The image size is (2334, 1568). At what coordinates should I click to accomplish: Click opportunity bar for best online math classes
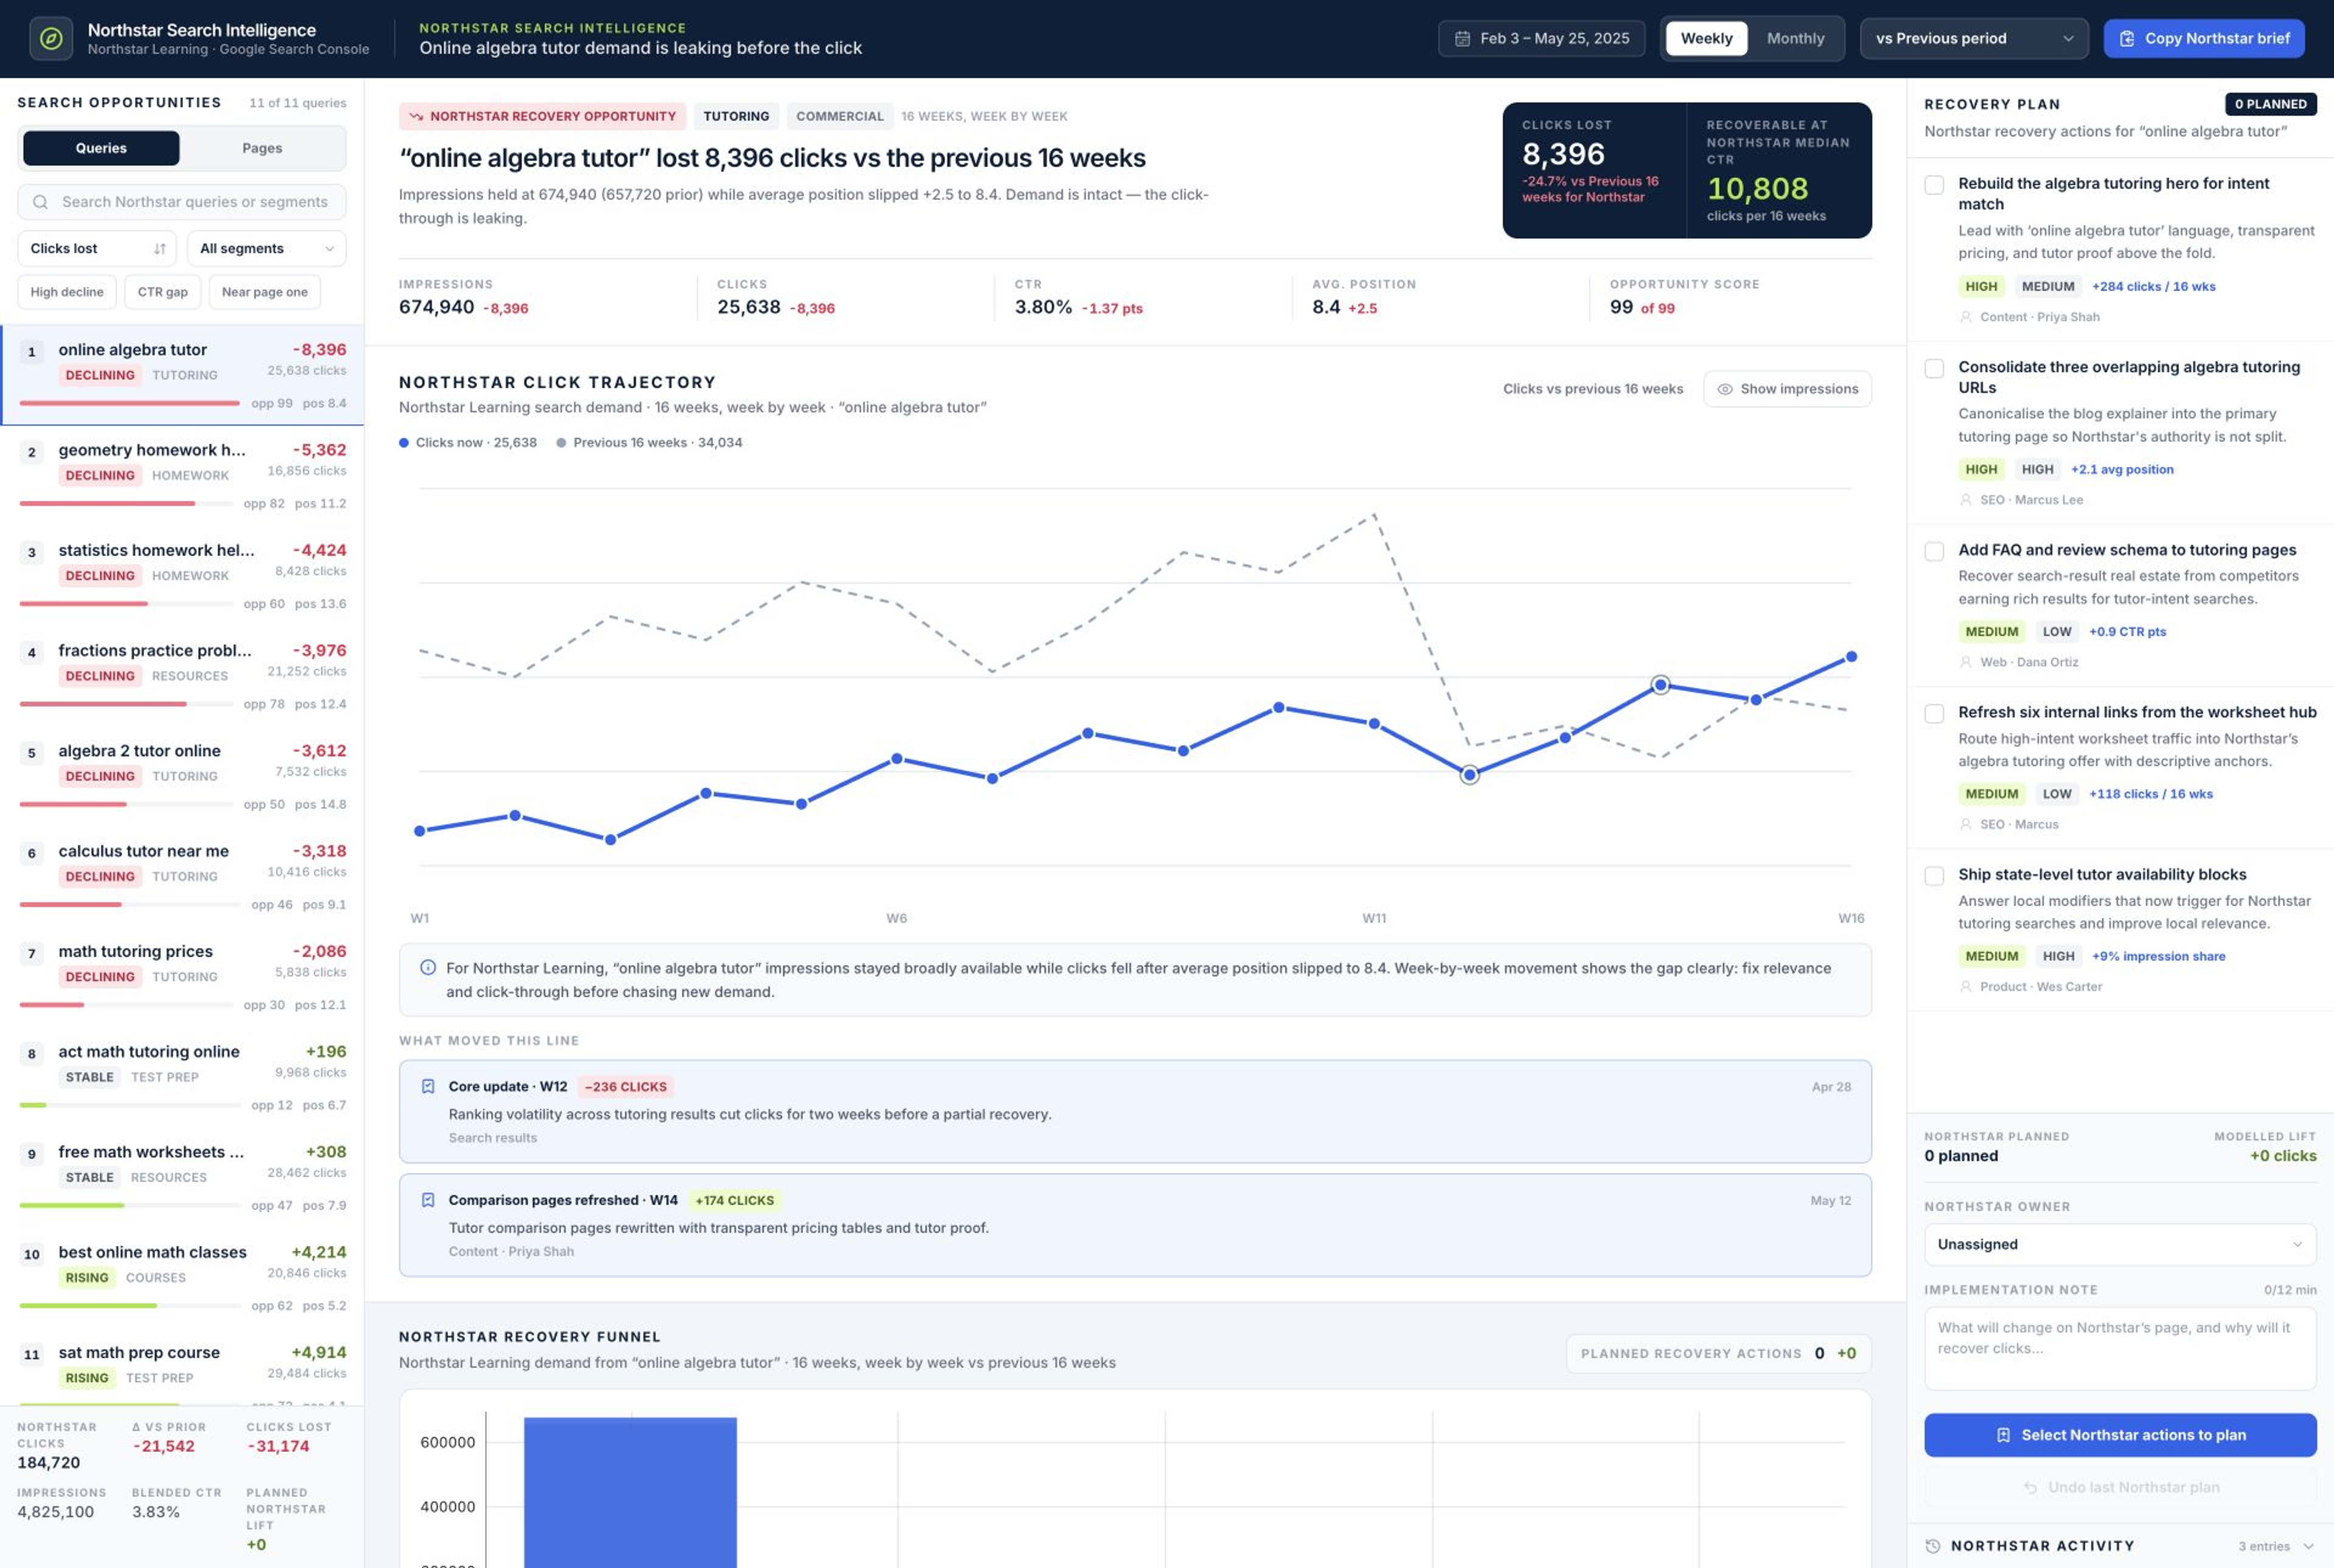(129, 1306)
